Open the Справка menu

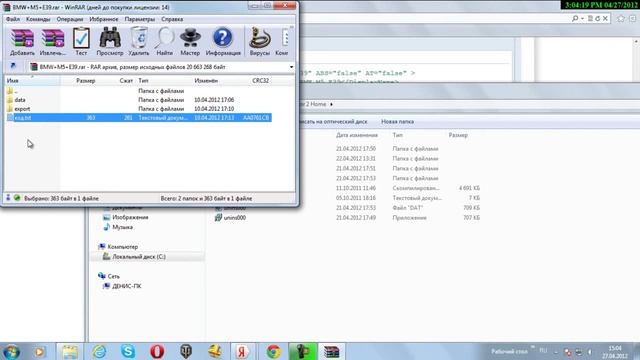point(172,19)
